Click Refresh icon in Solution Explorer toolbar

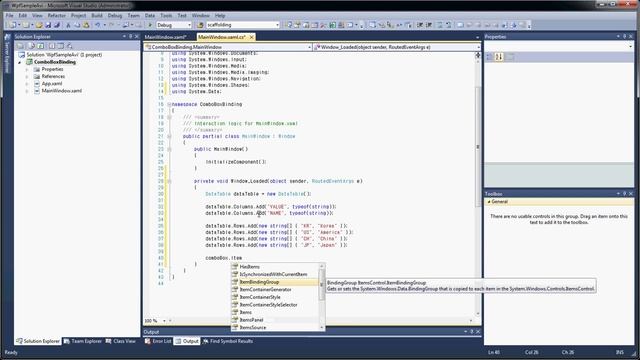coord(40,46)
